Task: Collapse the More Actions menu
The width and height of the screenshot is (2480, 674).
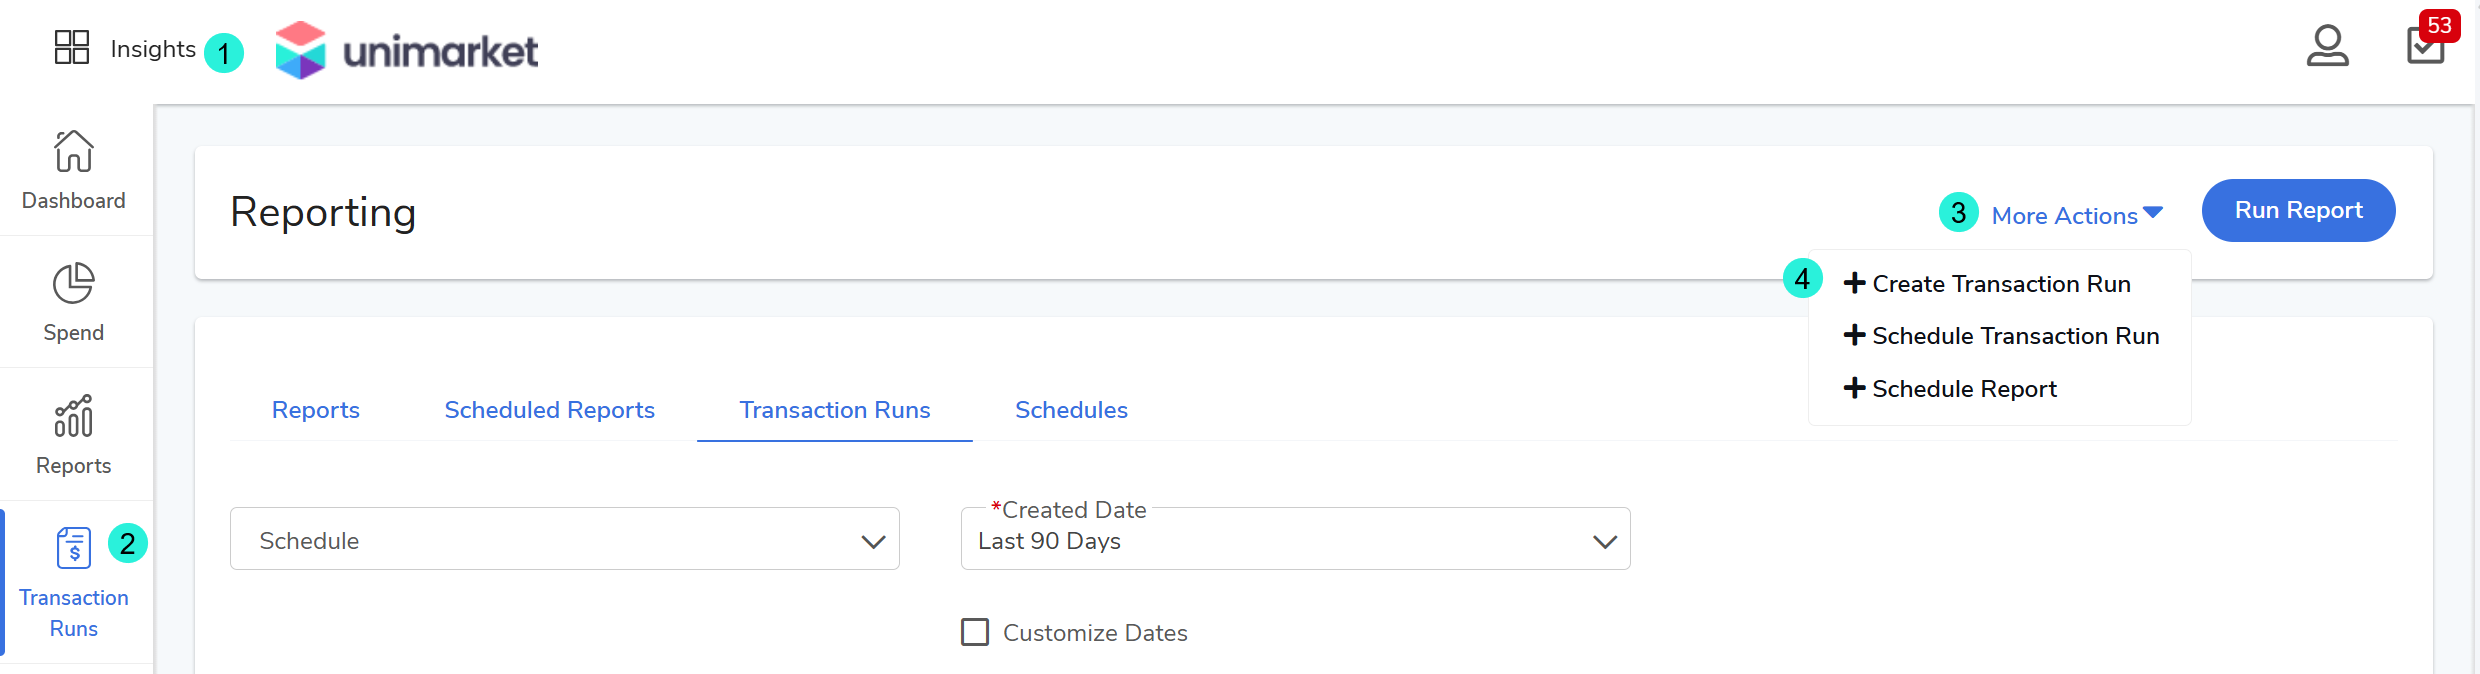Action: point(2076,215)
